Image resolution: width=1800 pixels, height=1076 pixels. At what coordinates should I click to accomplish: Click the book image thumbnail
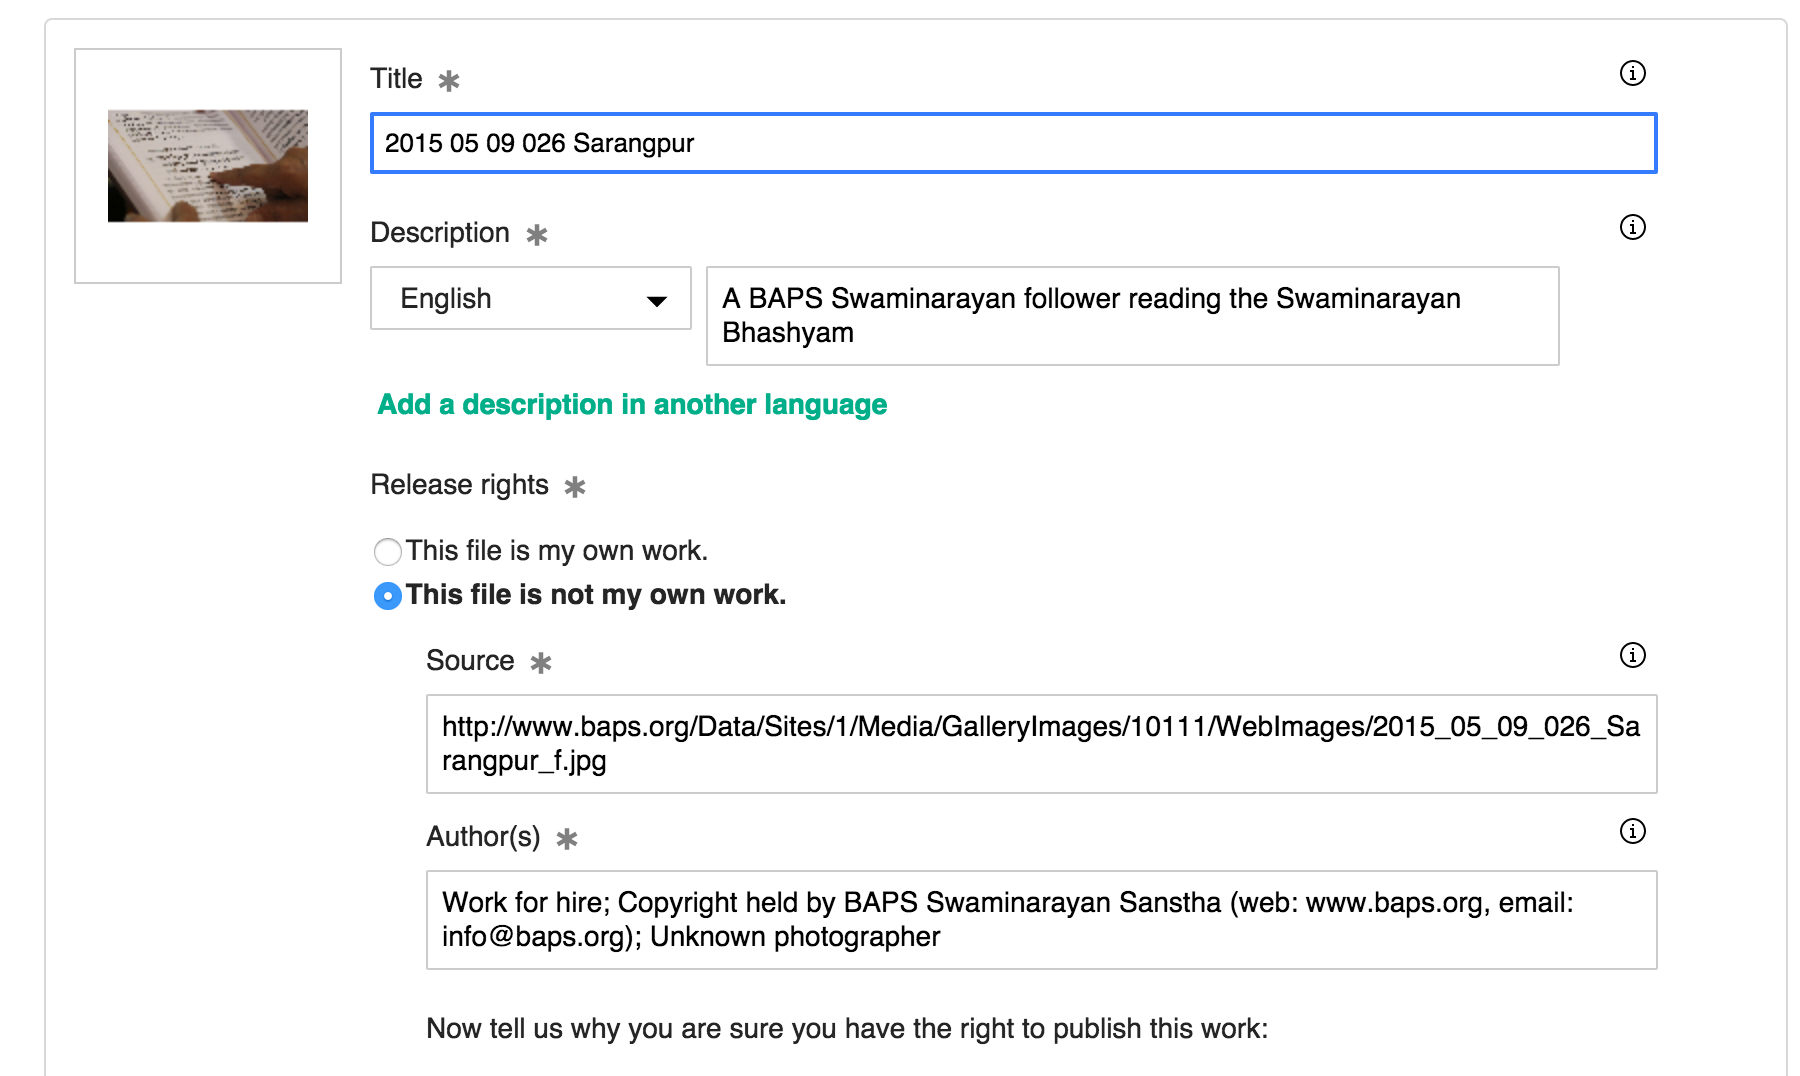(208, 166)
